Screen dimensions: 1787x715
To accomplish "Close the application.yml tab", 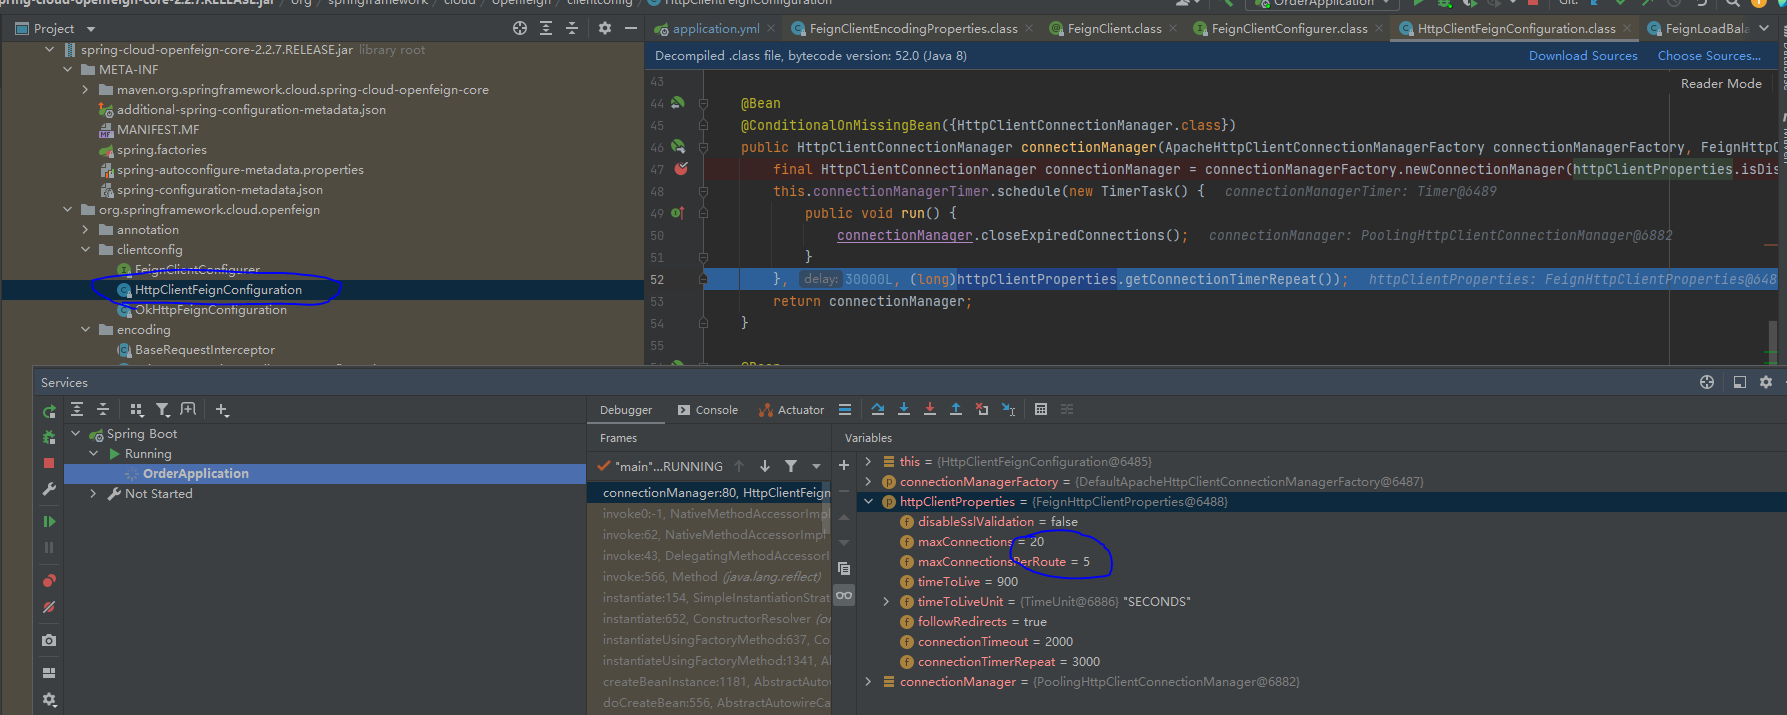I will pos(772,29).
